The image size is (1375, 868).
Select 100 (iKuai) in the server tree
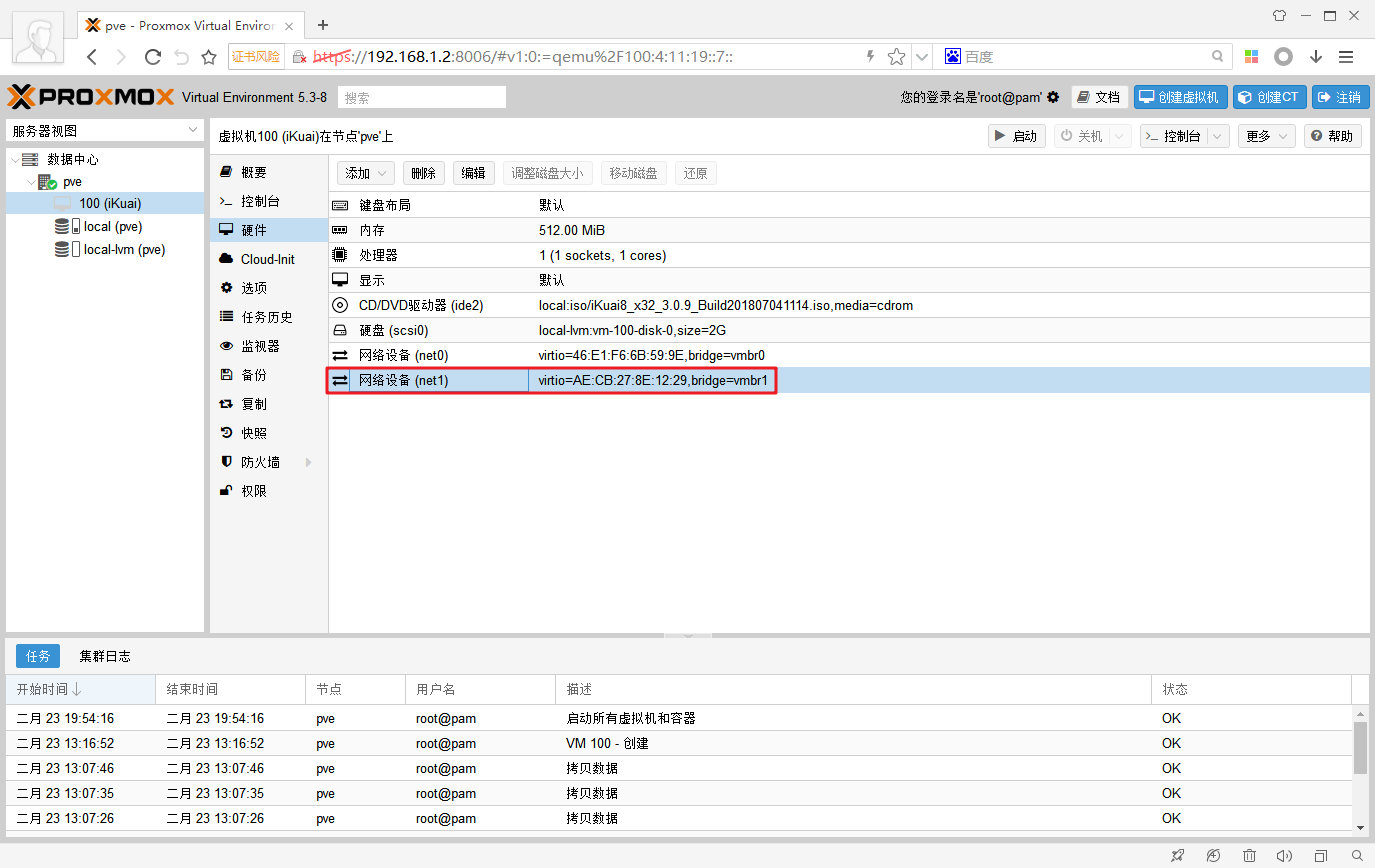105,203
